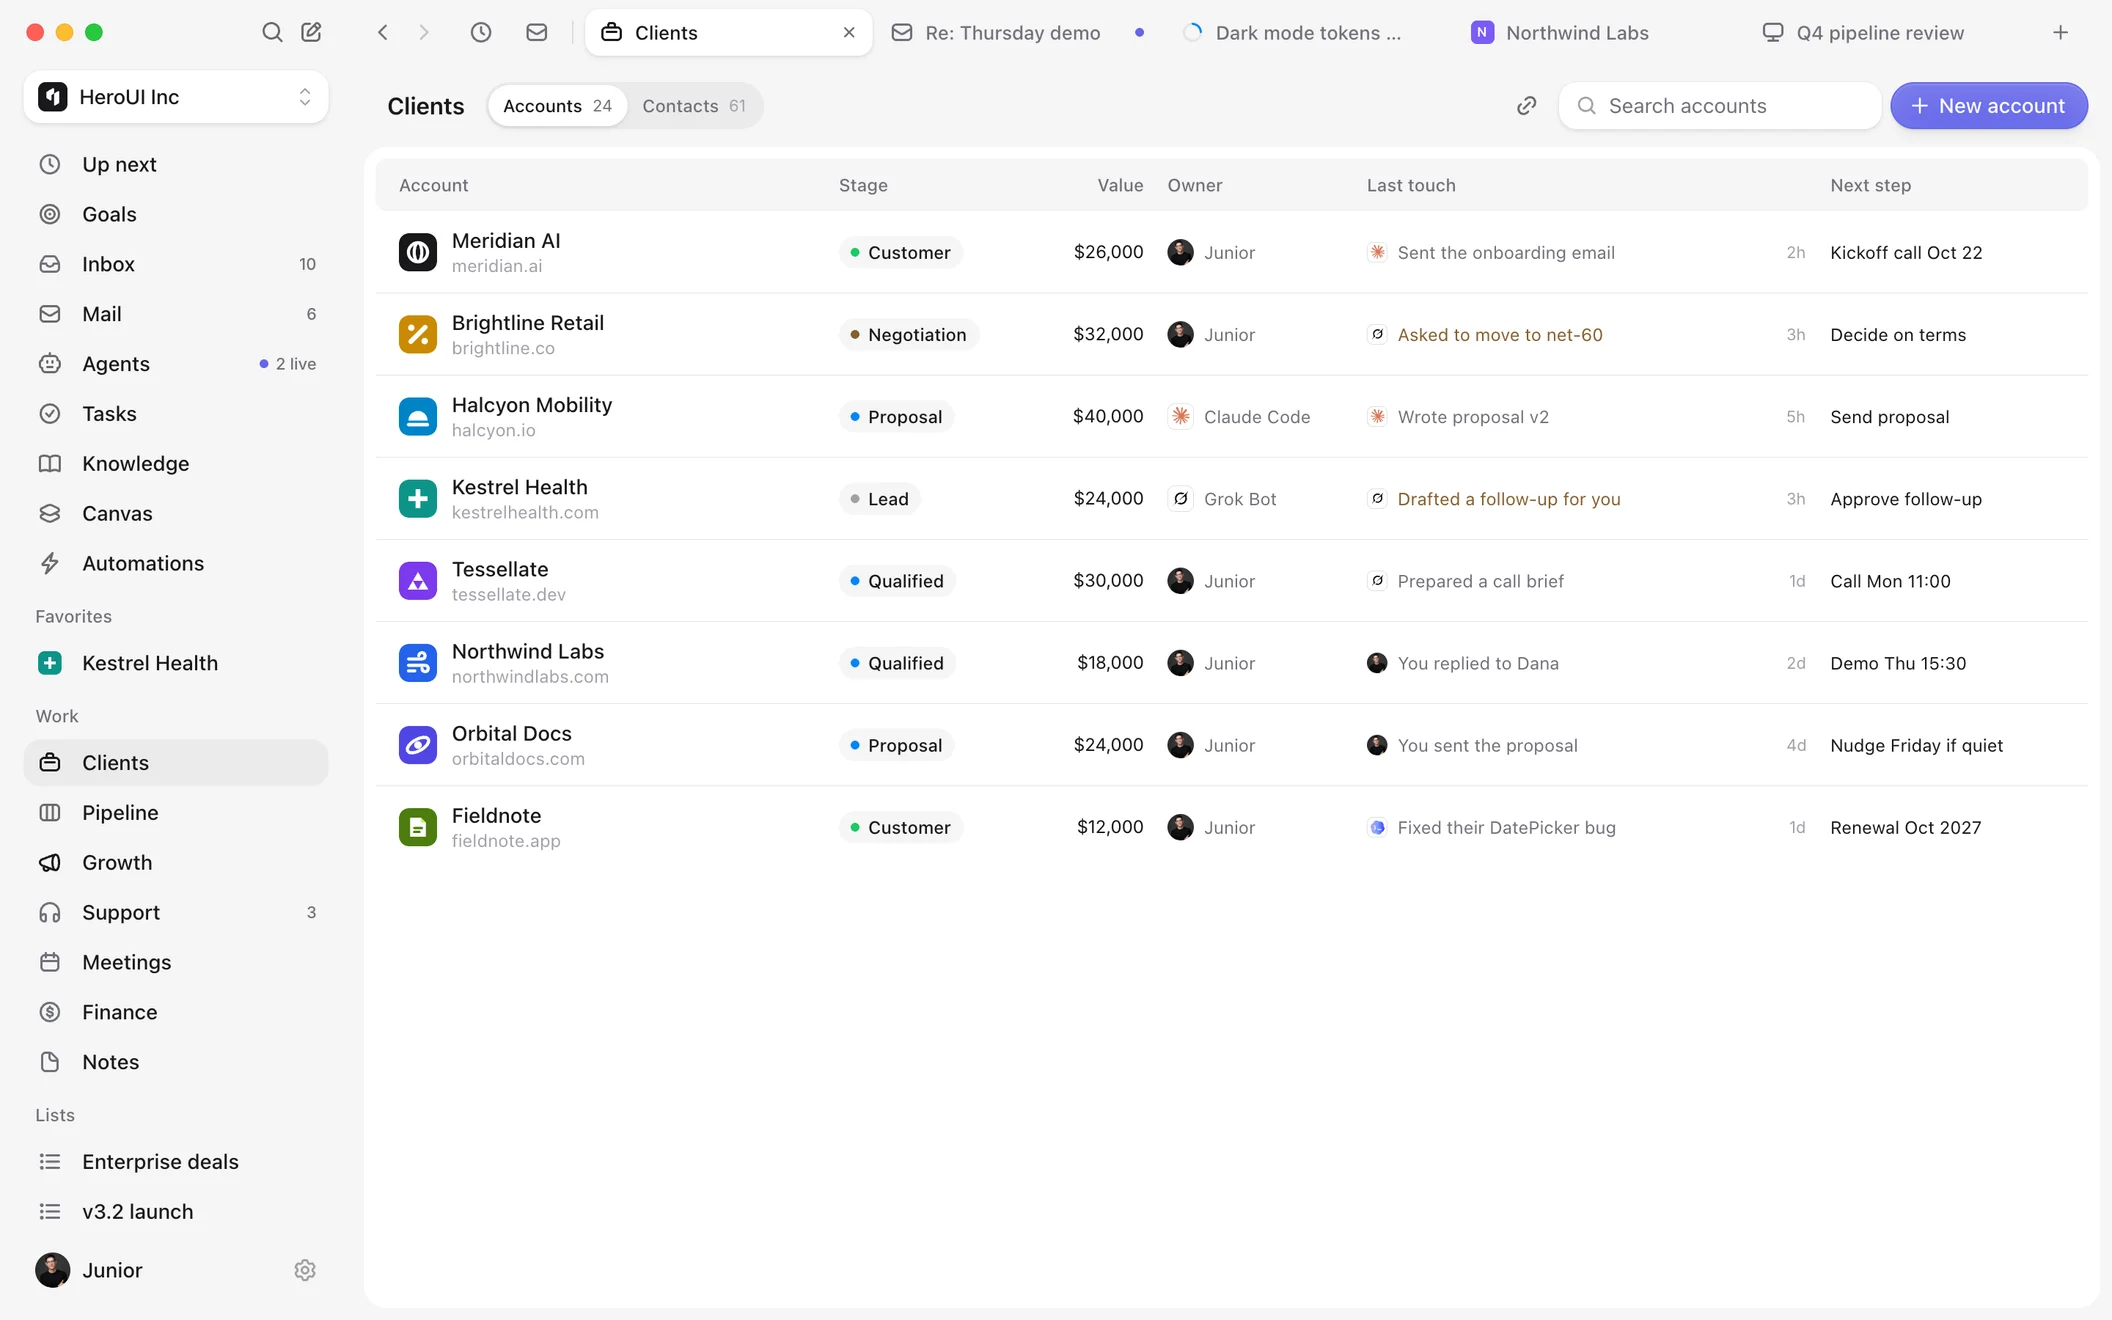Open the mail icon in top toolbar
2112x1320 pixels.
[537, 32]
